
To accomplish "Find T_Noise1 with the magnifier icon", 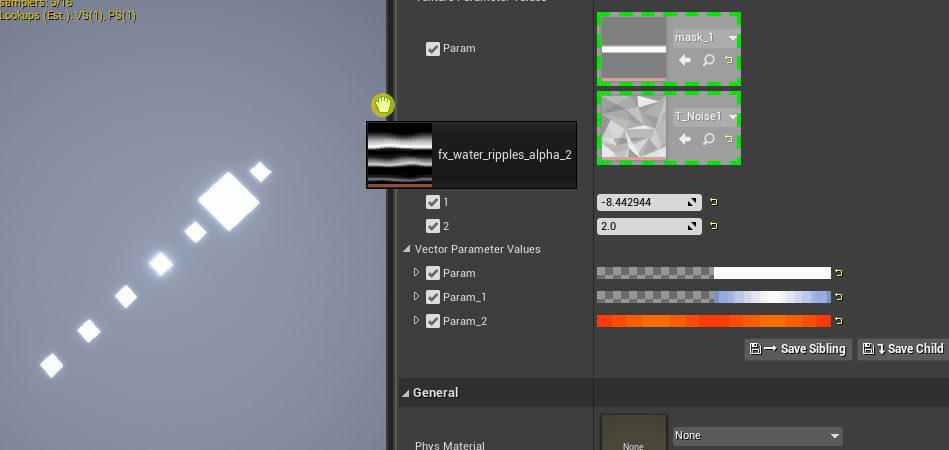I will pos(708,139).
